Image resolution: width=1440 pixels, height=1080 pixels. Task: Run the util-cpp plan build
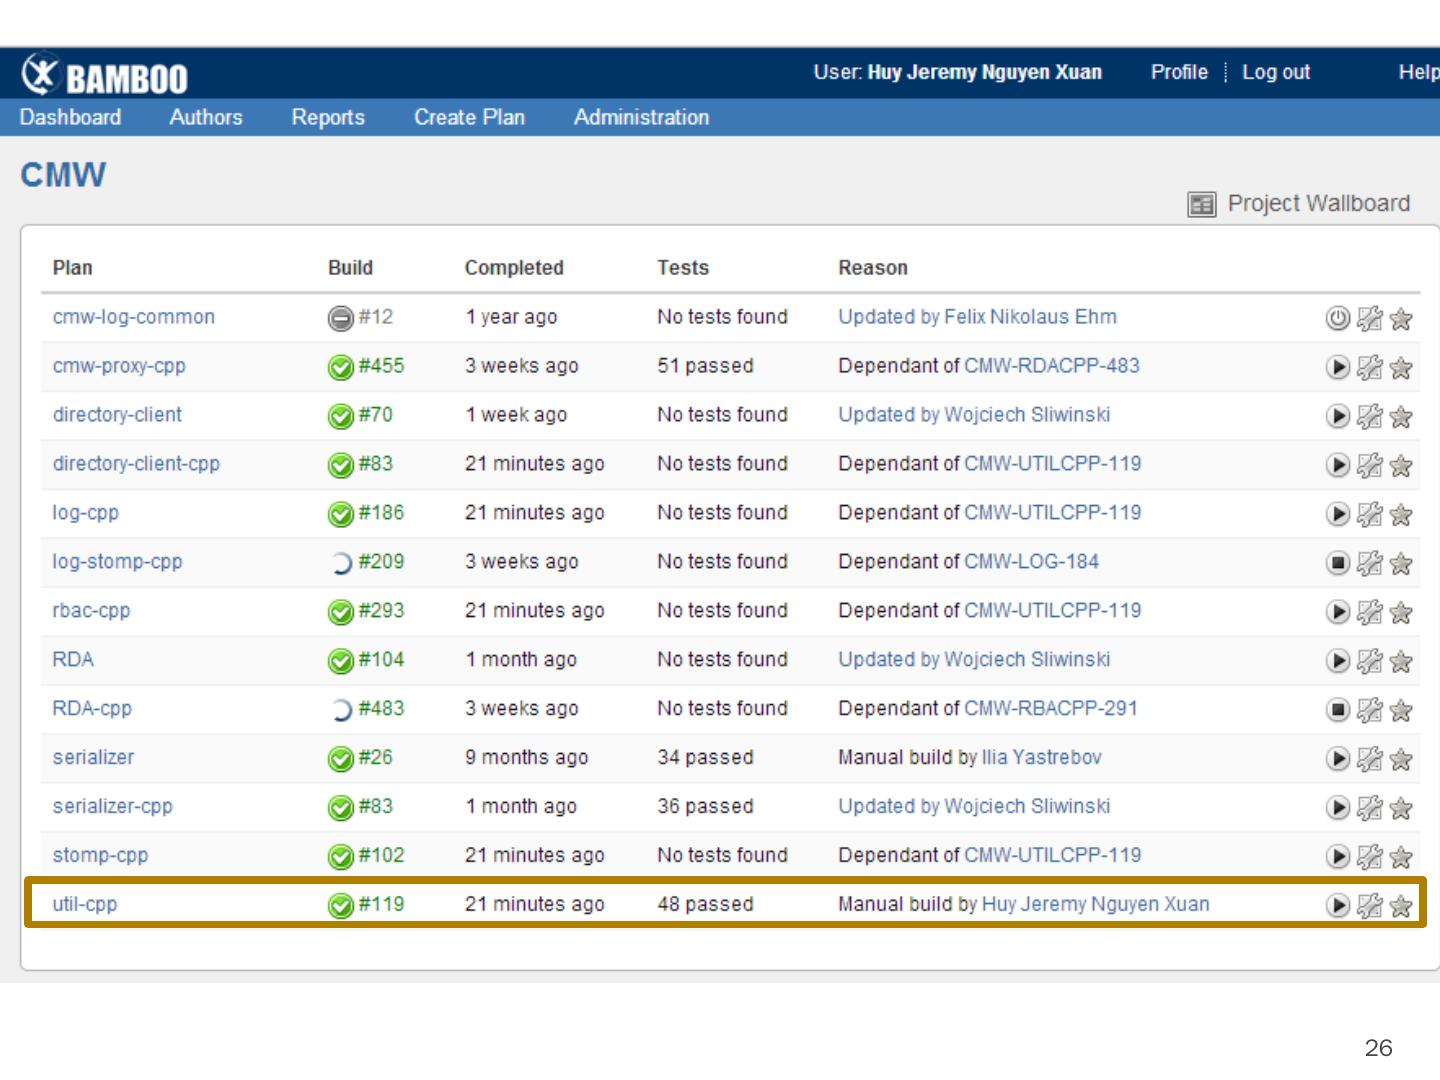point(1337,906)
